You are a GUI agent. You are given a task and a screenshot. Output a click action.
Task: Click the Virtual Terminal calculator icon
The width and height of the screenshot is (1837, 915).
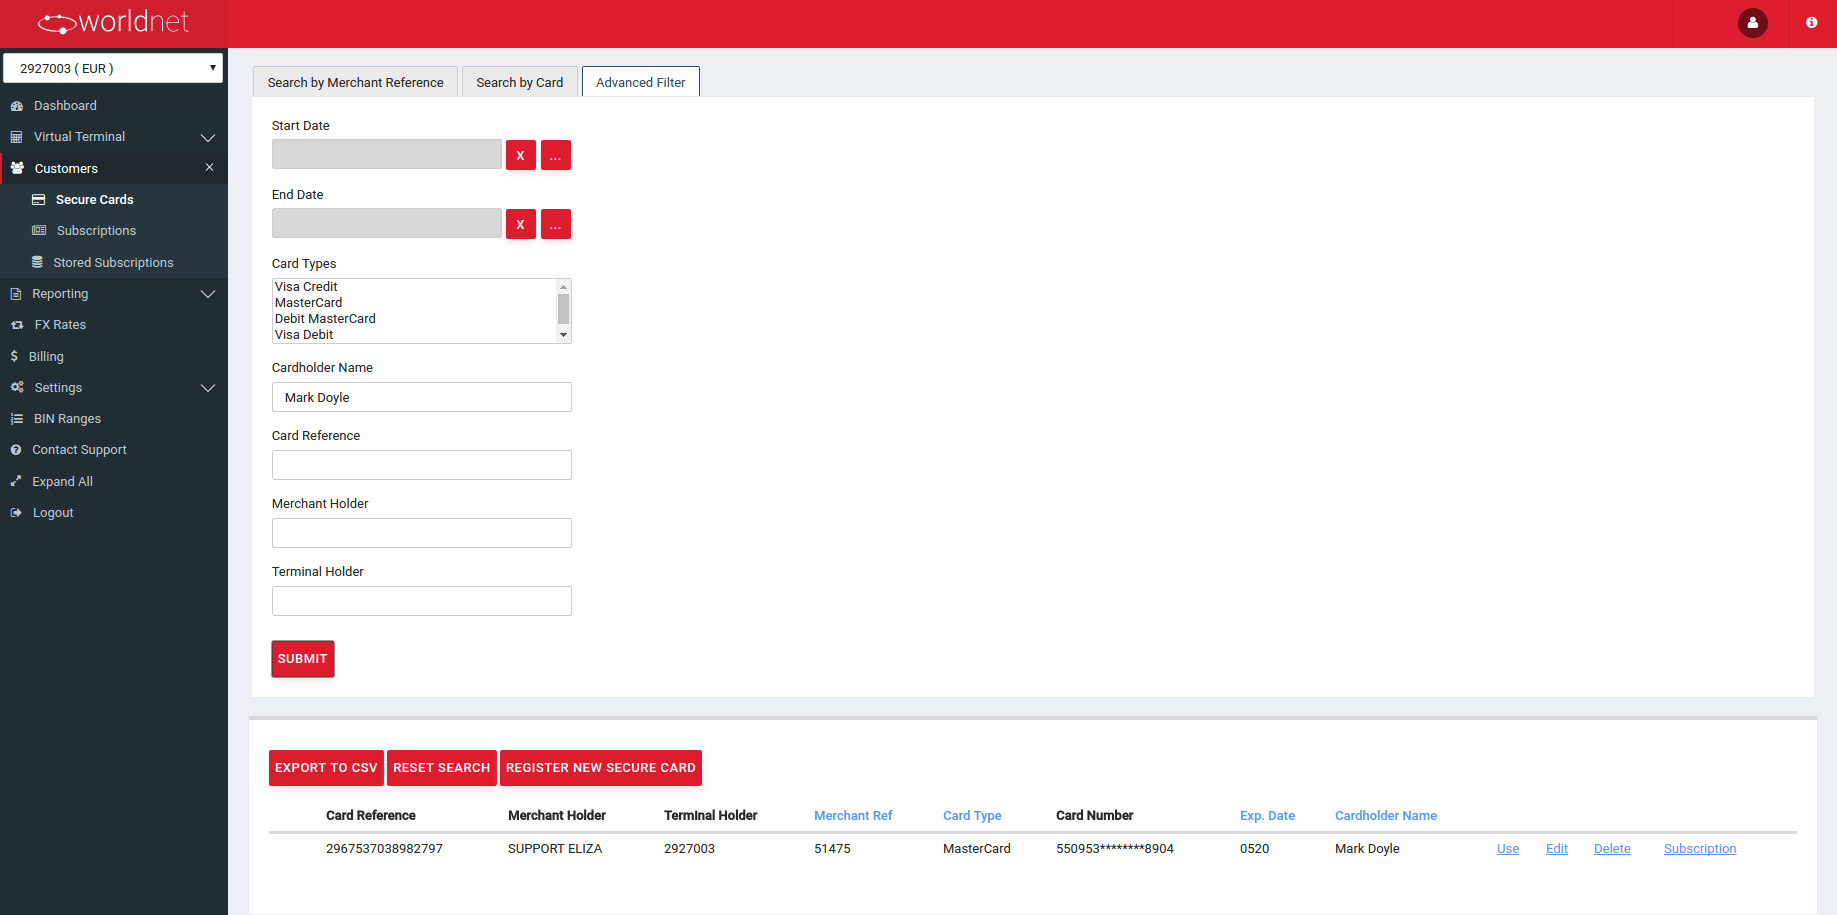[x=16, y=137]
